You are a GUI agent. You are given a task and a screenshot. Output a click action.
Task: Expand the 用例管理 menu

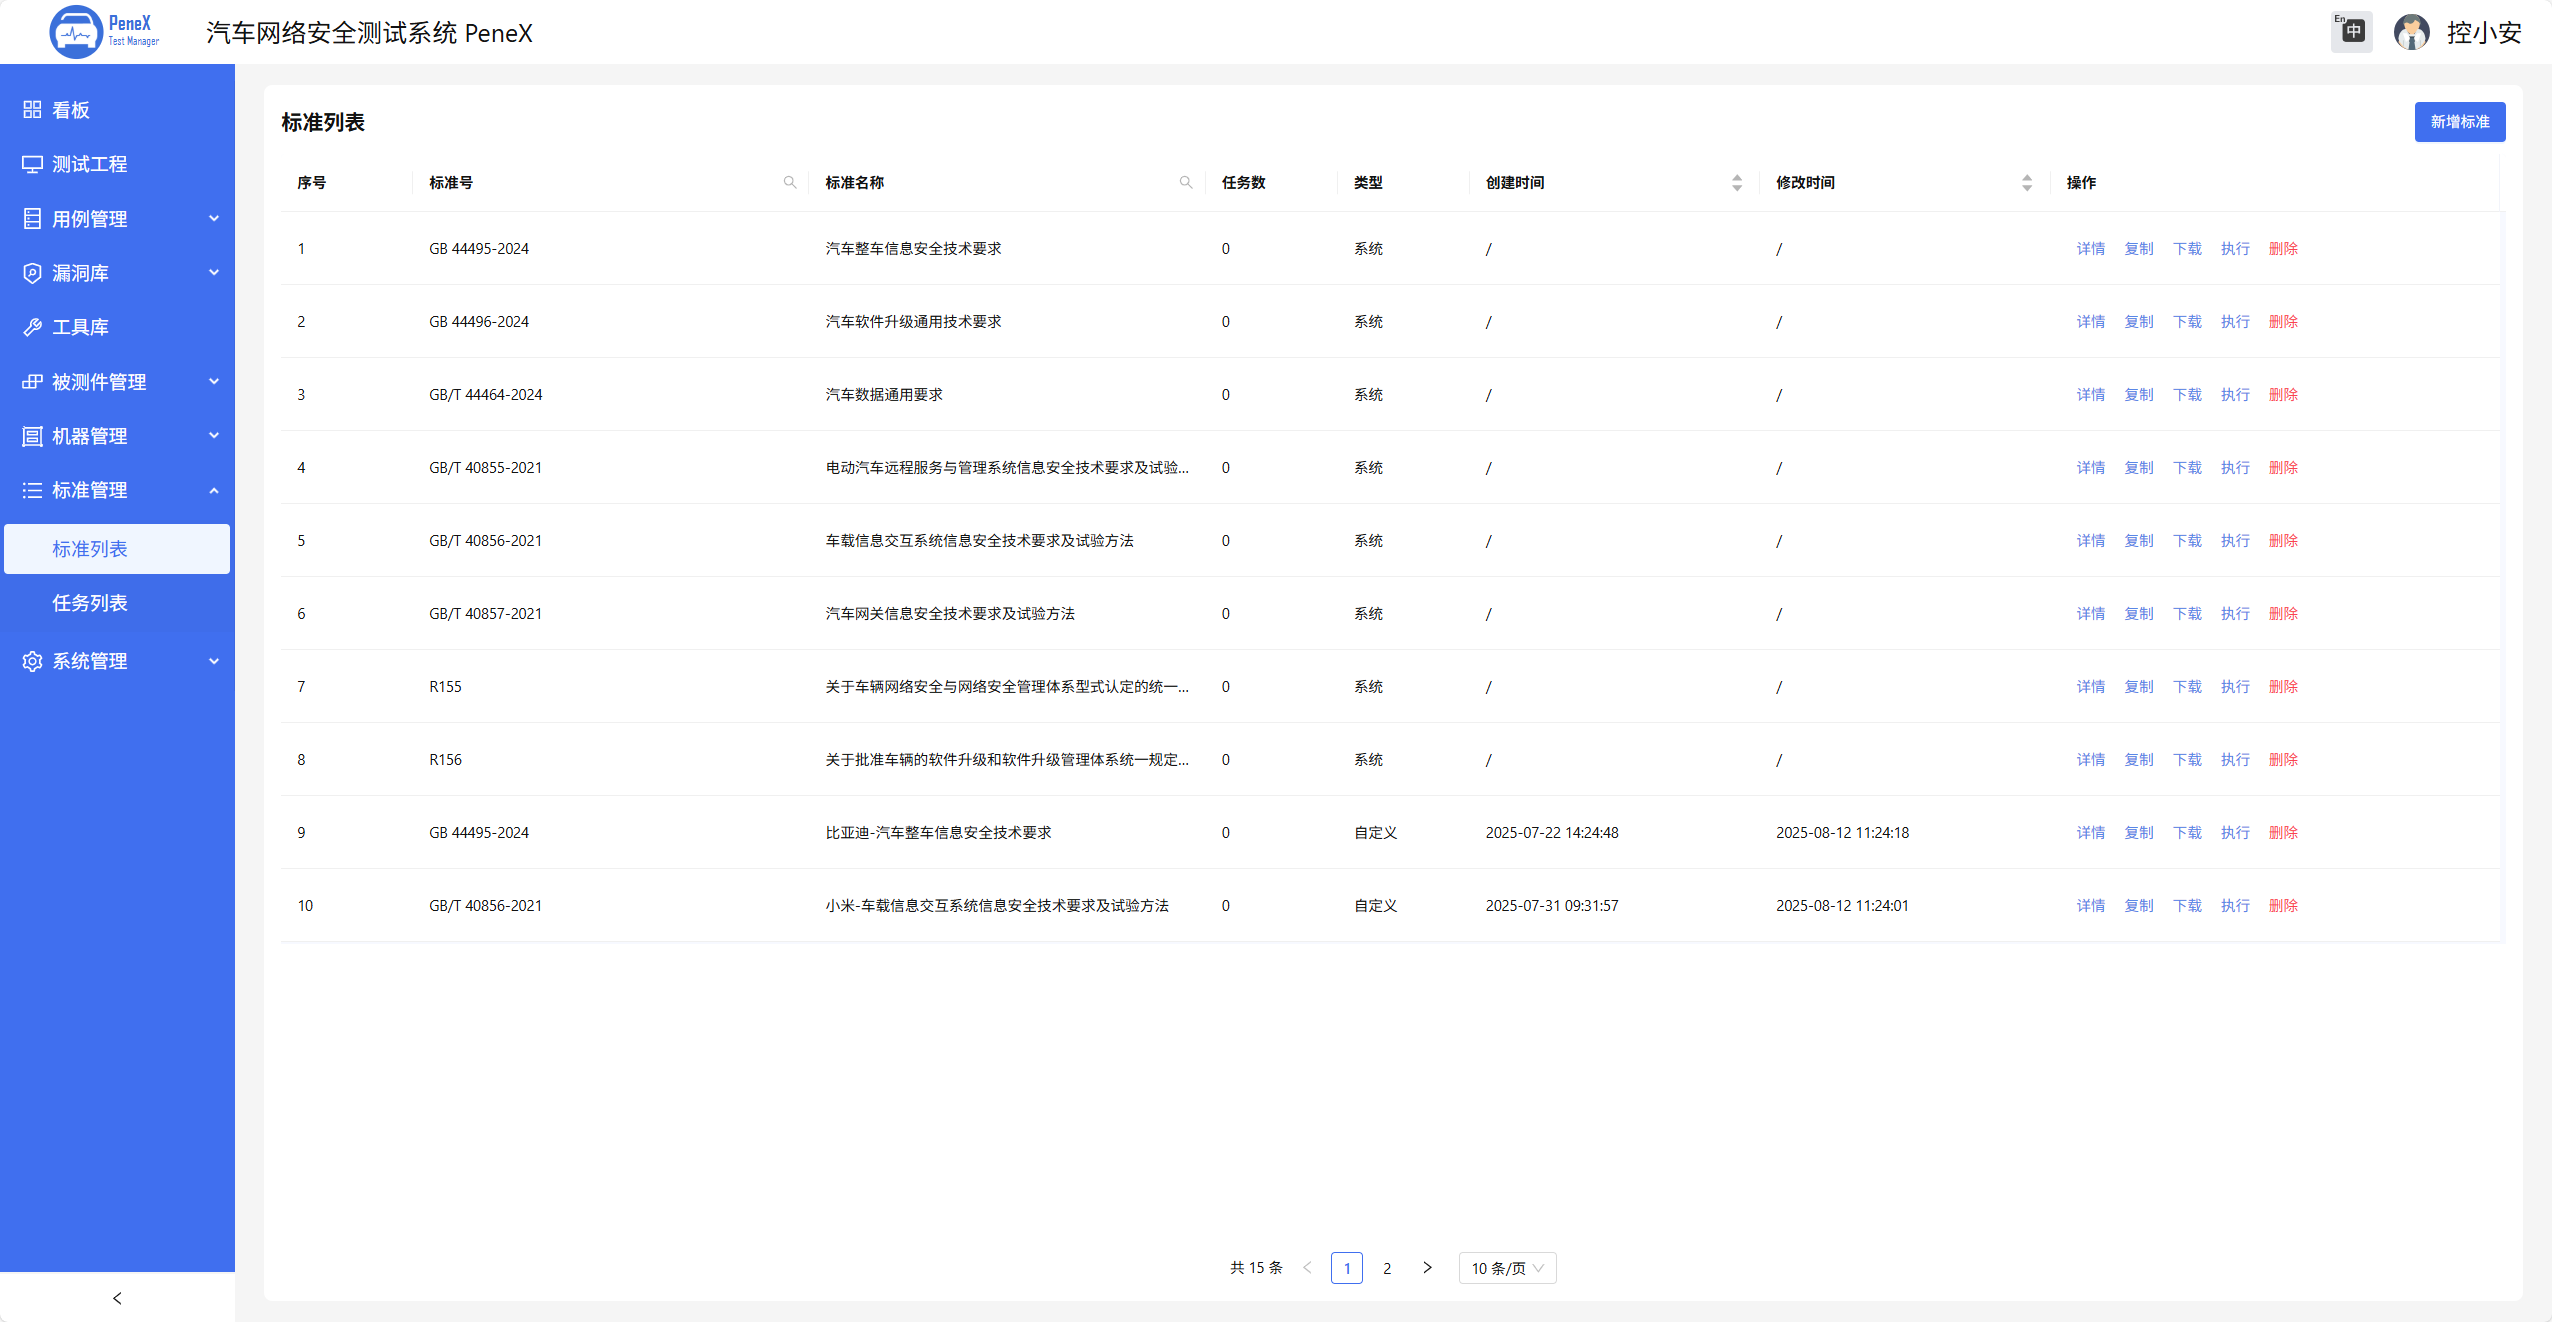tap(117, 218)
